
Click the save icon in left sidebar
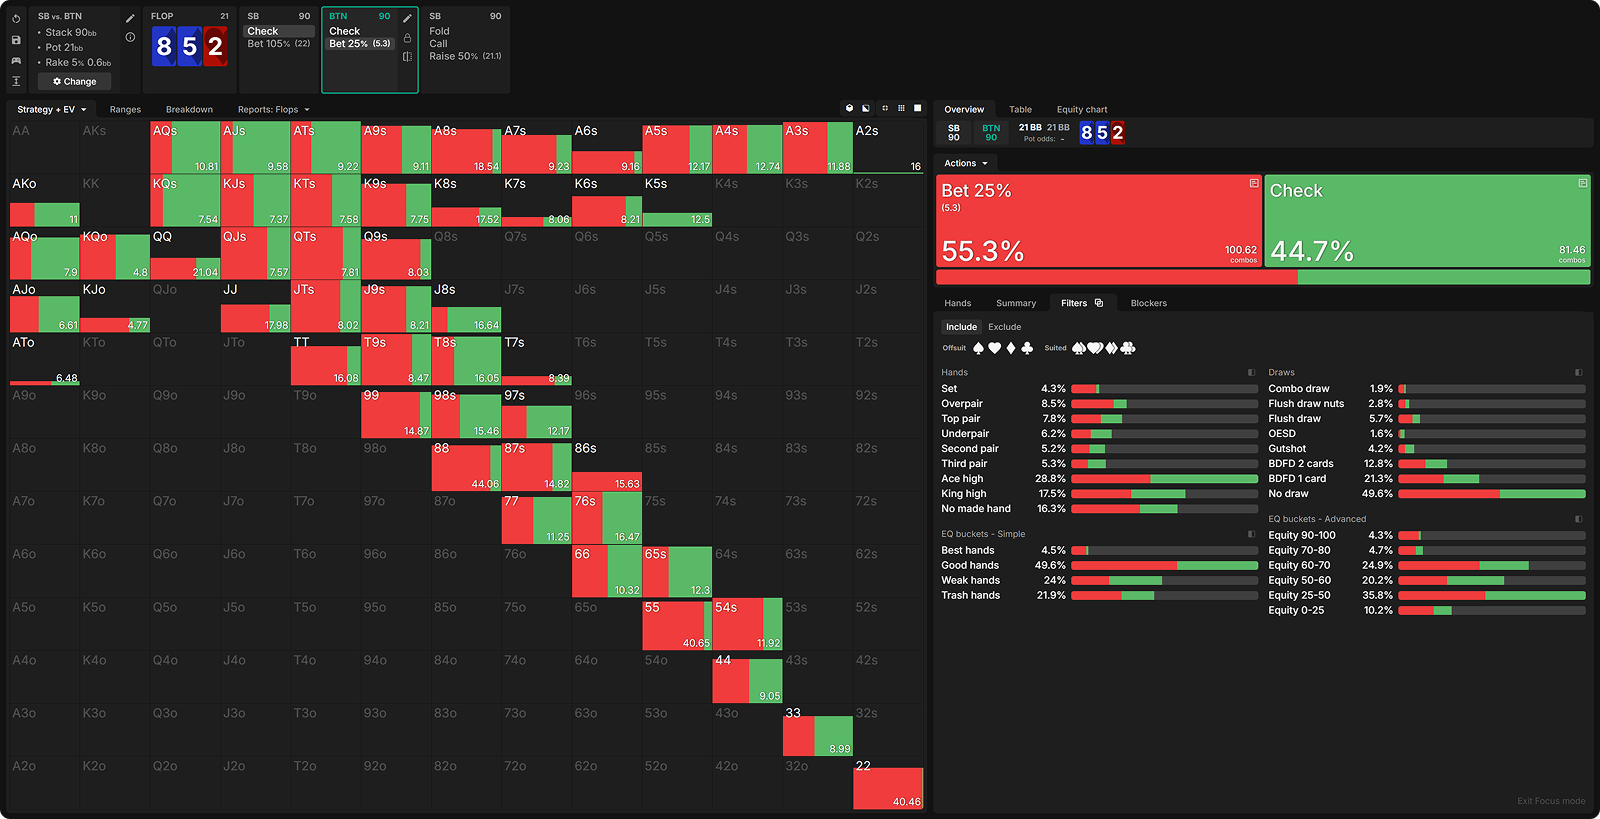(16, 40)
